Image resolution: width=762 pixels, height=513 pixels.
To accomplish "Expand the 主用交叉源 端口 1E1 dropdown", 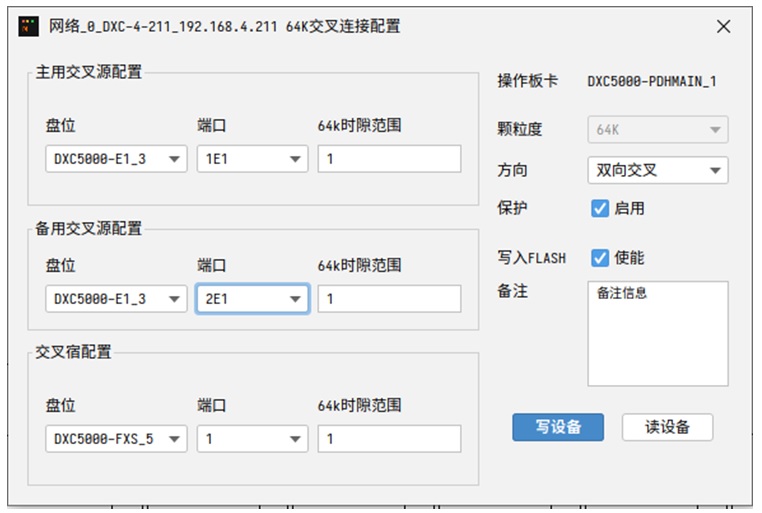I will 252,159.
